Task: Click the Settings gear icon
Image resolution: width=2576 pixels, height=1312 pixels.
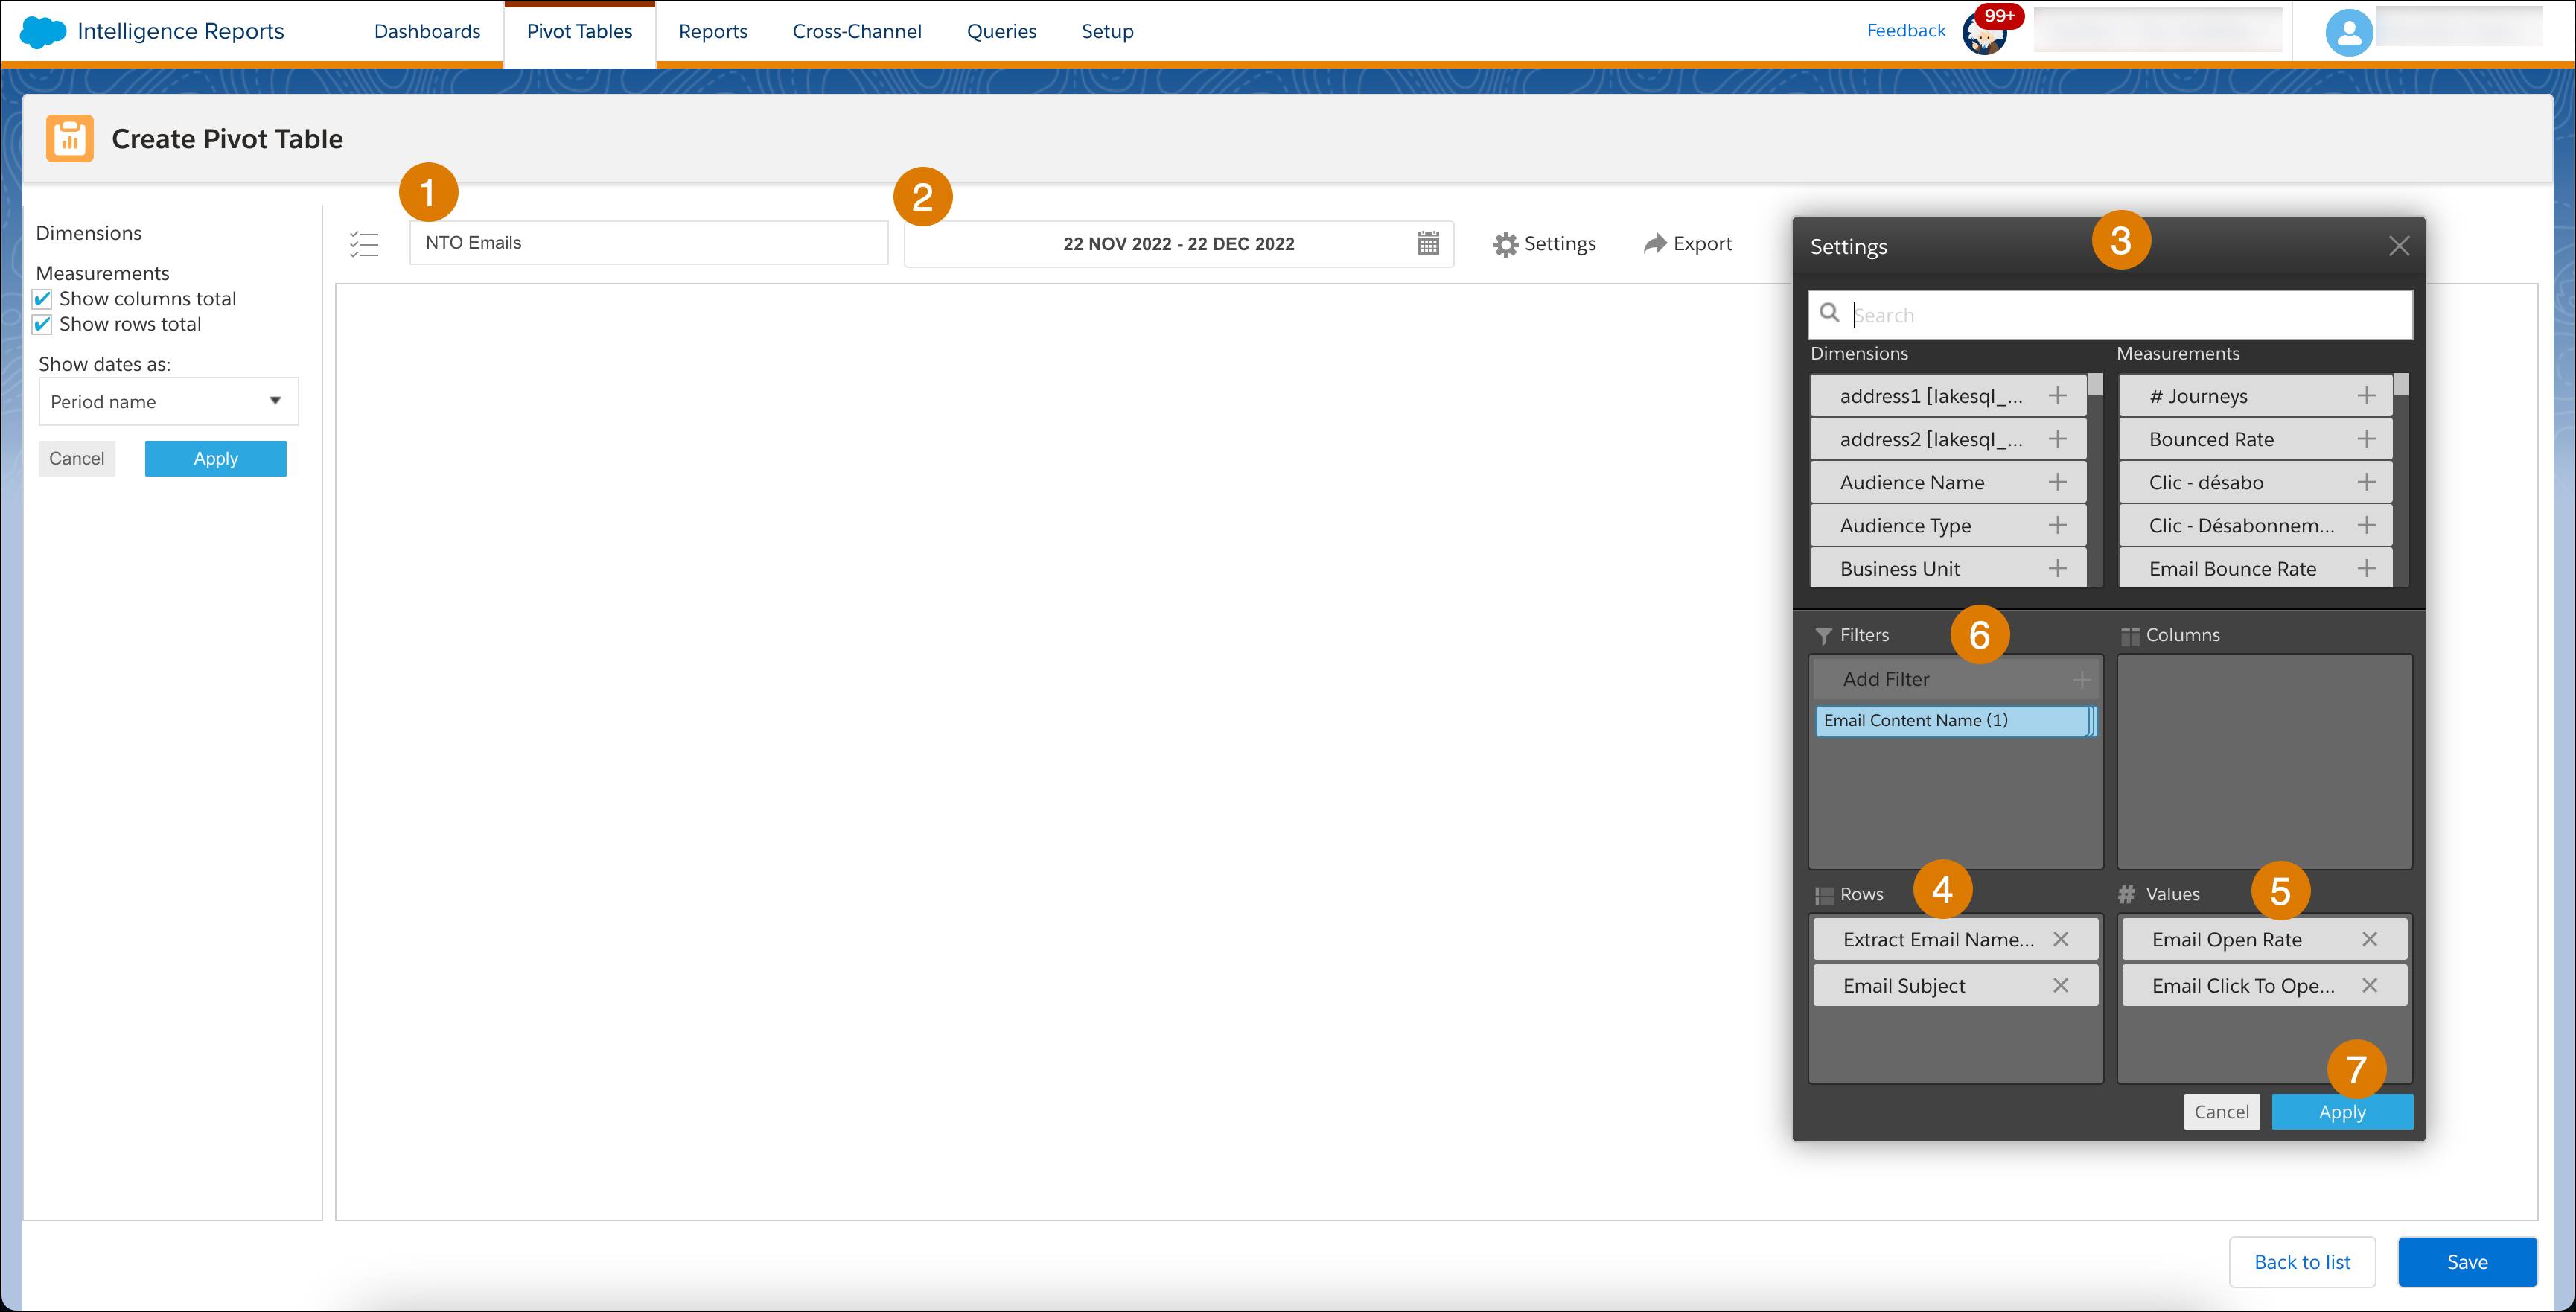Action: (1504, 243)
